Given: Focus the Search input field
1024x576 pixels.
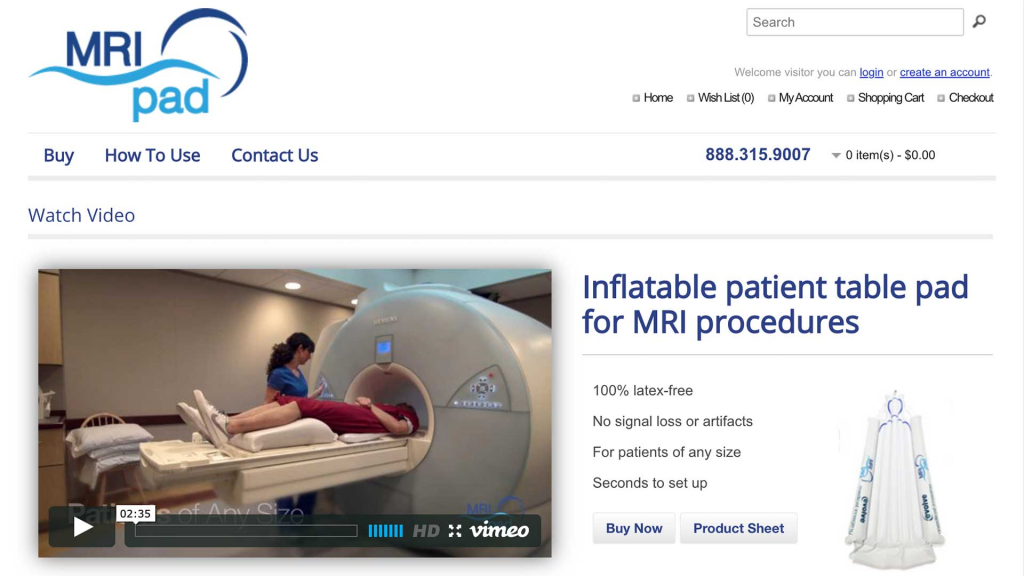Looking at the screenshot, I should pos(855,22).
